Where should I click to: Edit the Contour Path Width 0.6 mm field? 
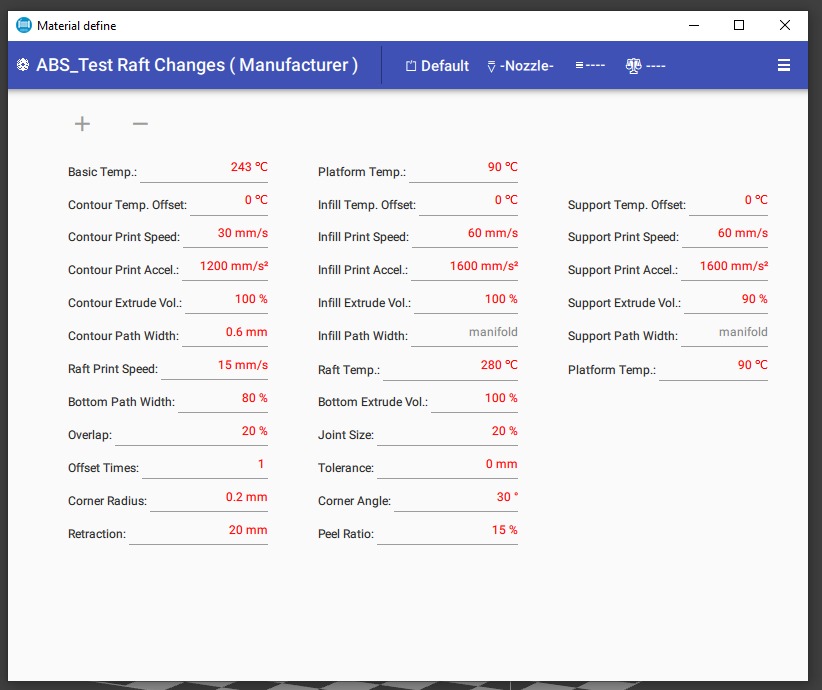point(225,333)
